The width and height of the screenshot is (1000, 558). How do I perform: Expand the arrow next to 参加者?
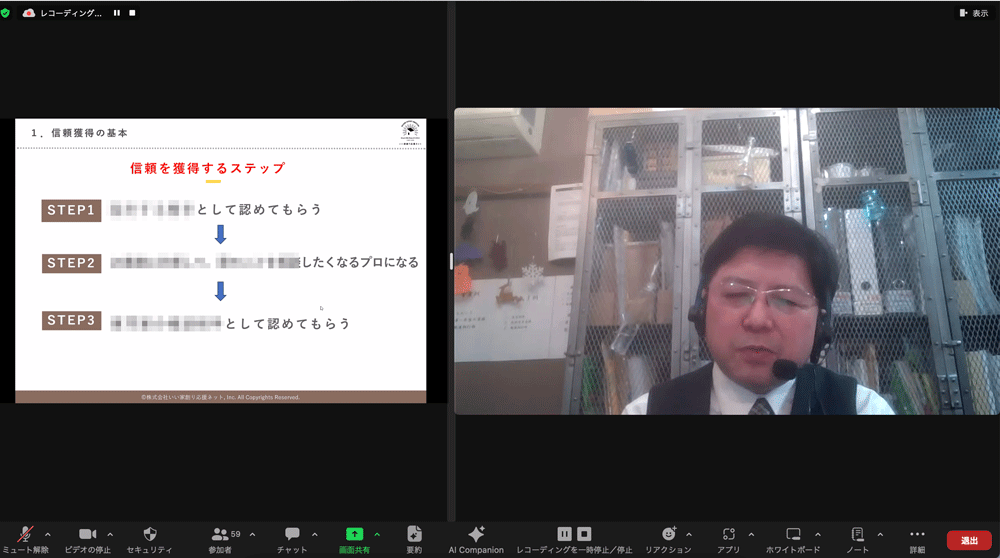[252, 534]
